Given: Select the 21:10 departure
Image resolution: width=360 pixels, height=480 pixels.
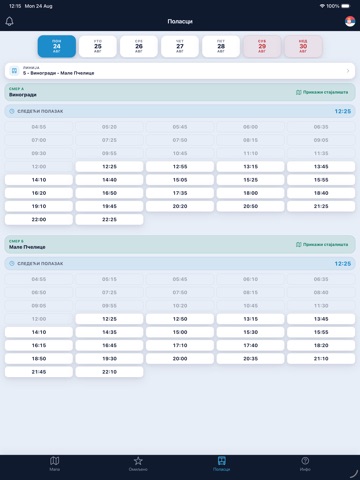Looking at the screenshot, I should pos(321,359).
